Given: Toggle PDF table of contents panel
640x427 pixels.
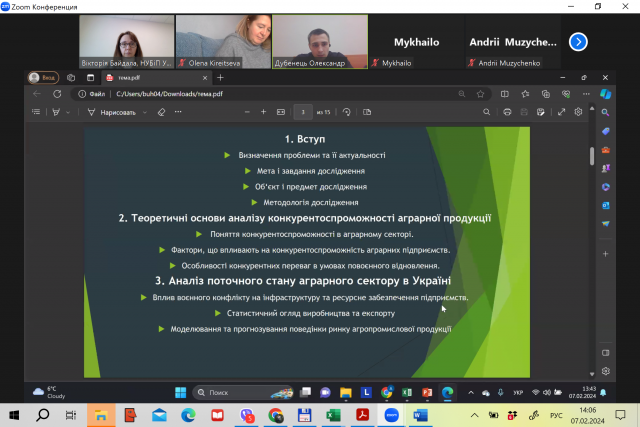Looking at the screenshot, I should click(x=36, y=112).
